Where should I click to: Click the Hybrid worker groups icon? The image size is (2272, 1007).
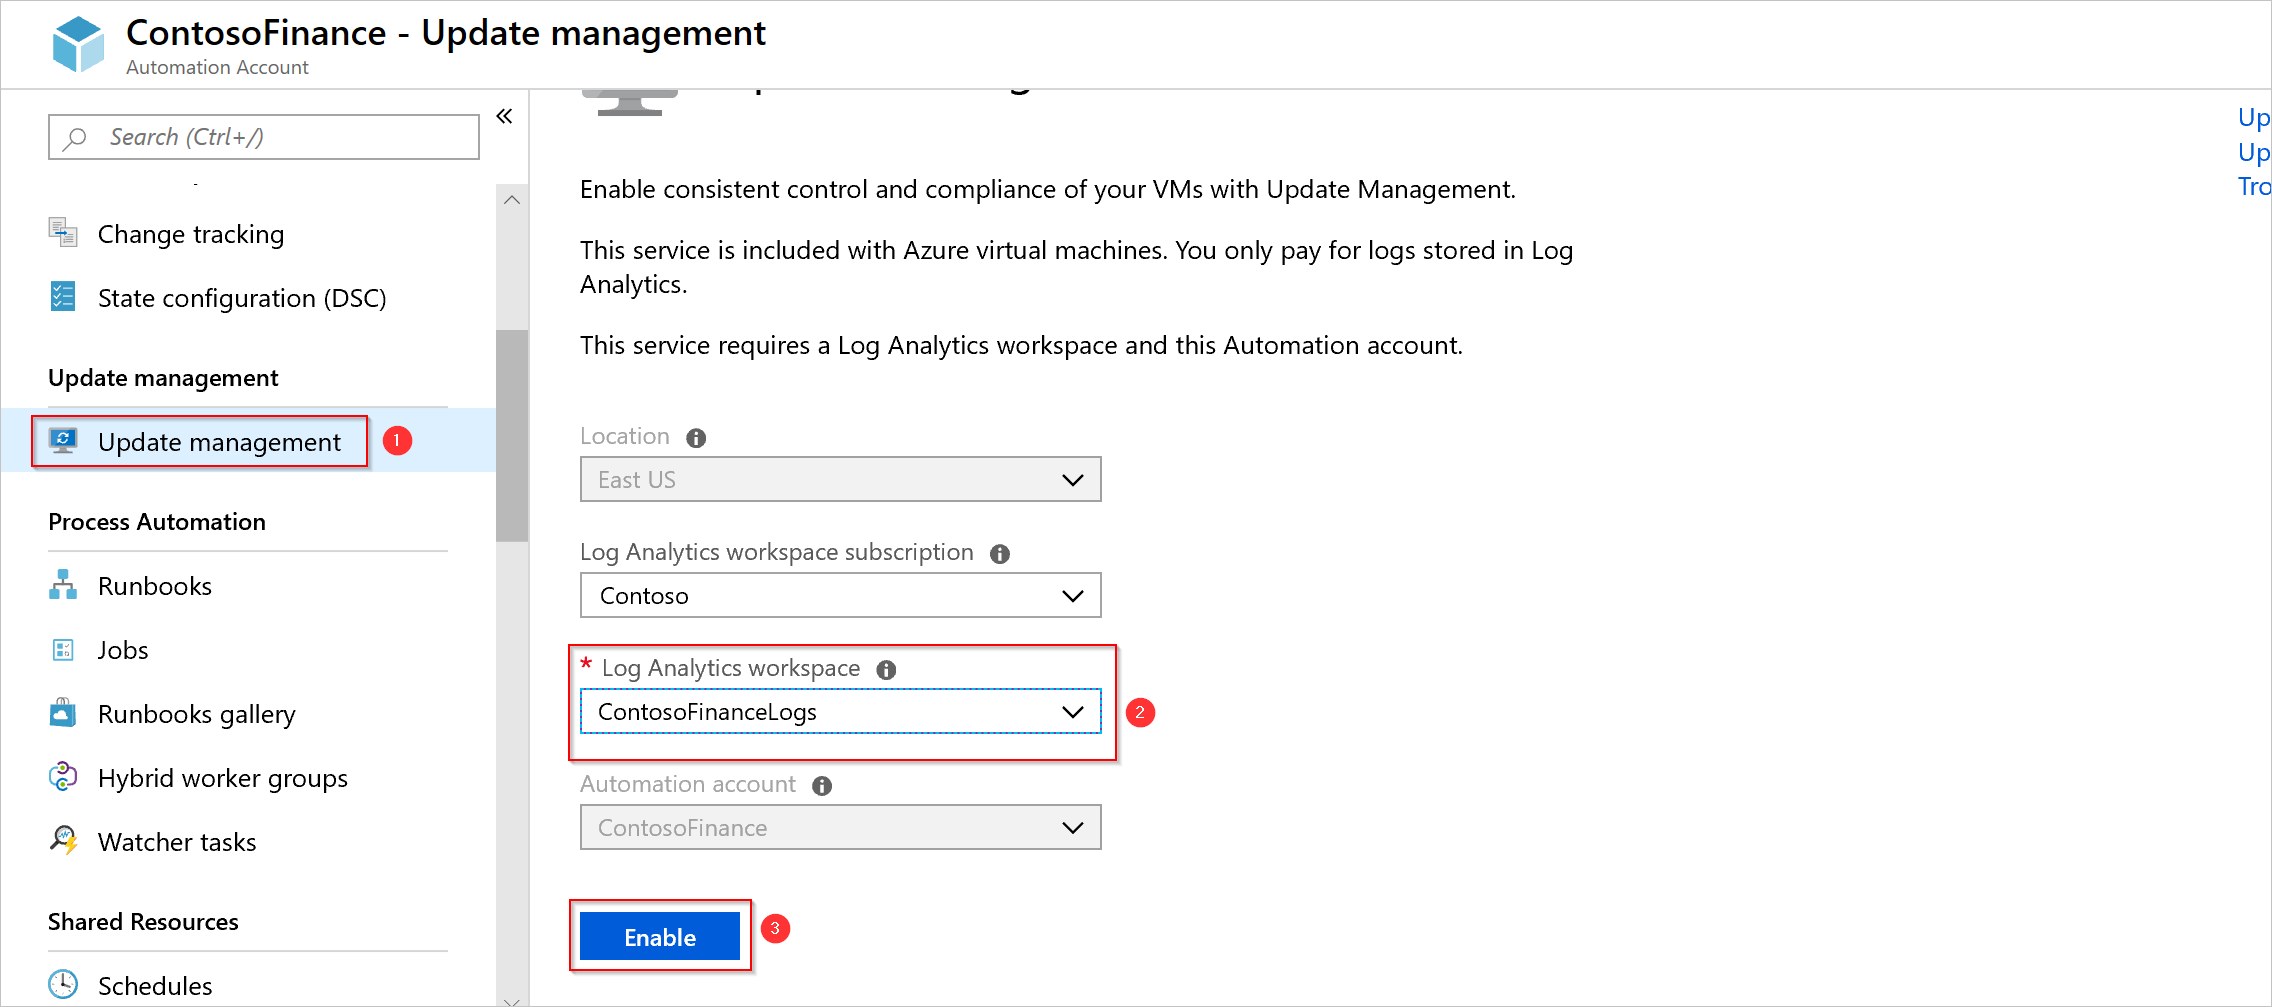[x=62, y=777]
